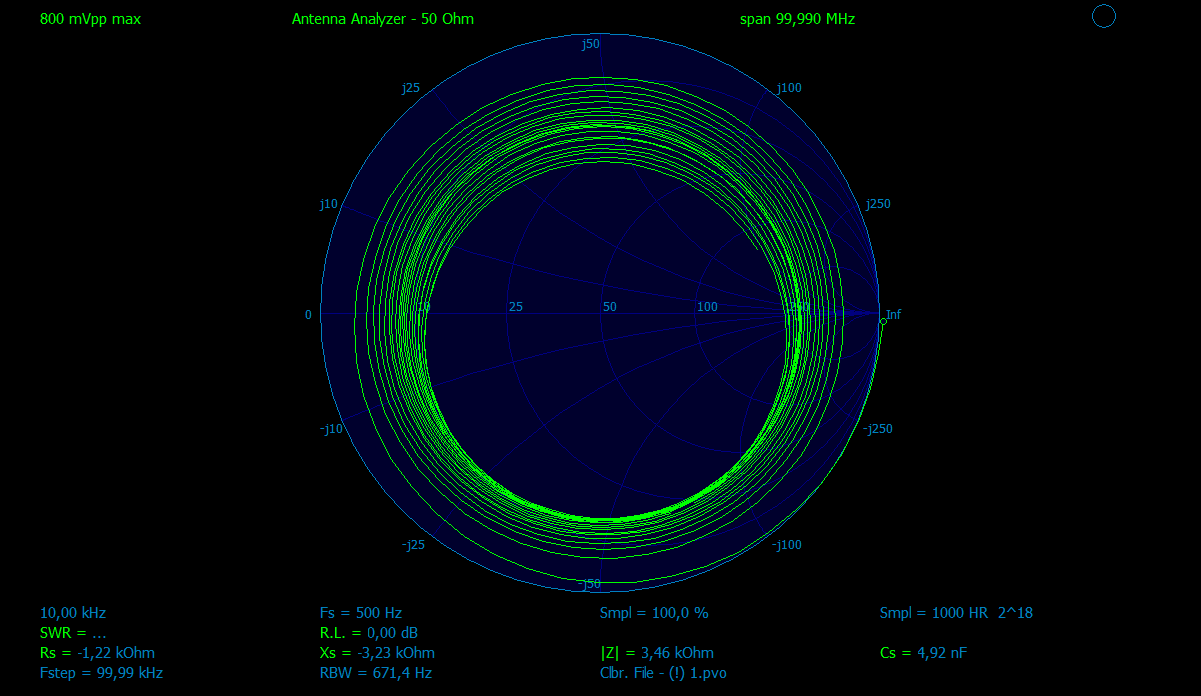Image resolution: width=1201 pixels, height=696 pixels.
Task: Click the 'Antenna Analyzer - 50 Ohm' title
Action: [x=383, y=19]
